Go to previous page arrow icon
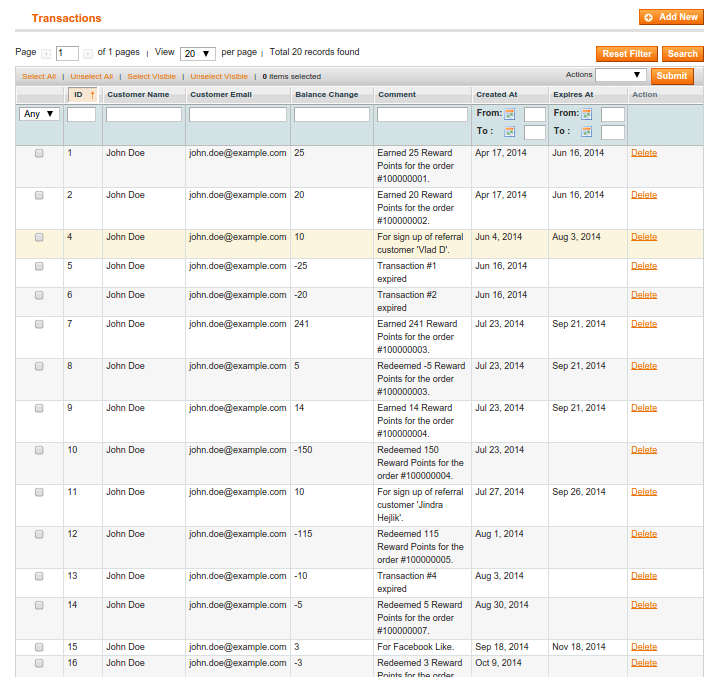The image size is (725, 680). (46, 54)
